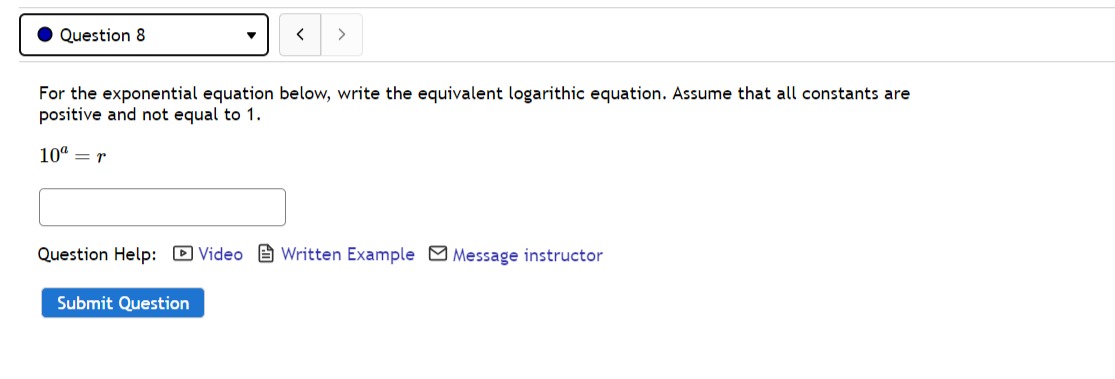
Task: Click the dropdown arrow beside Question 8
Action: [x=251, y=36]
